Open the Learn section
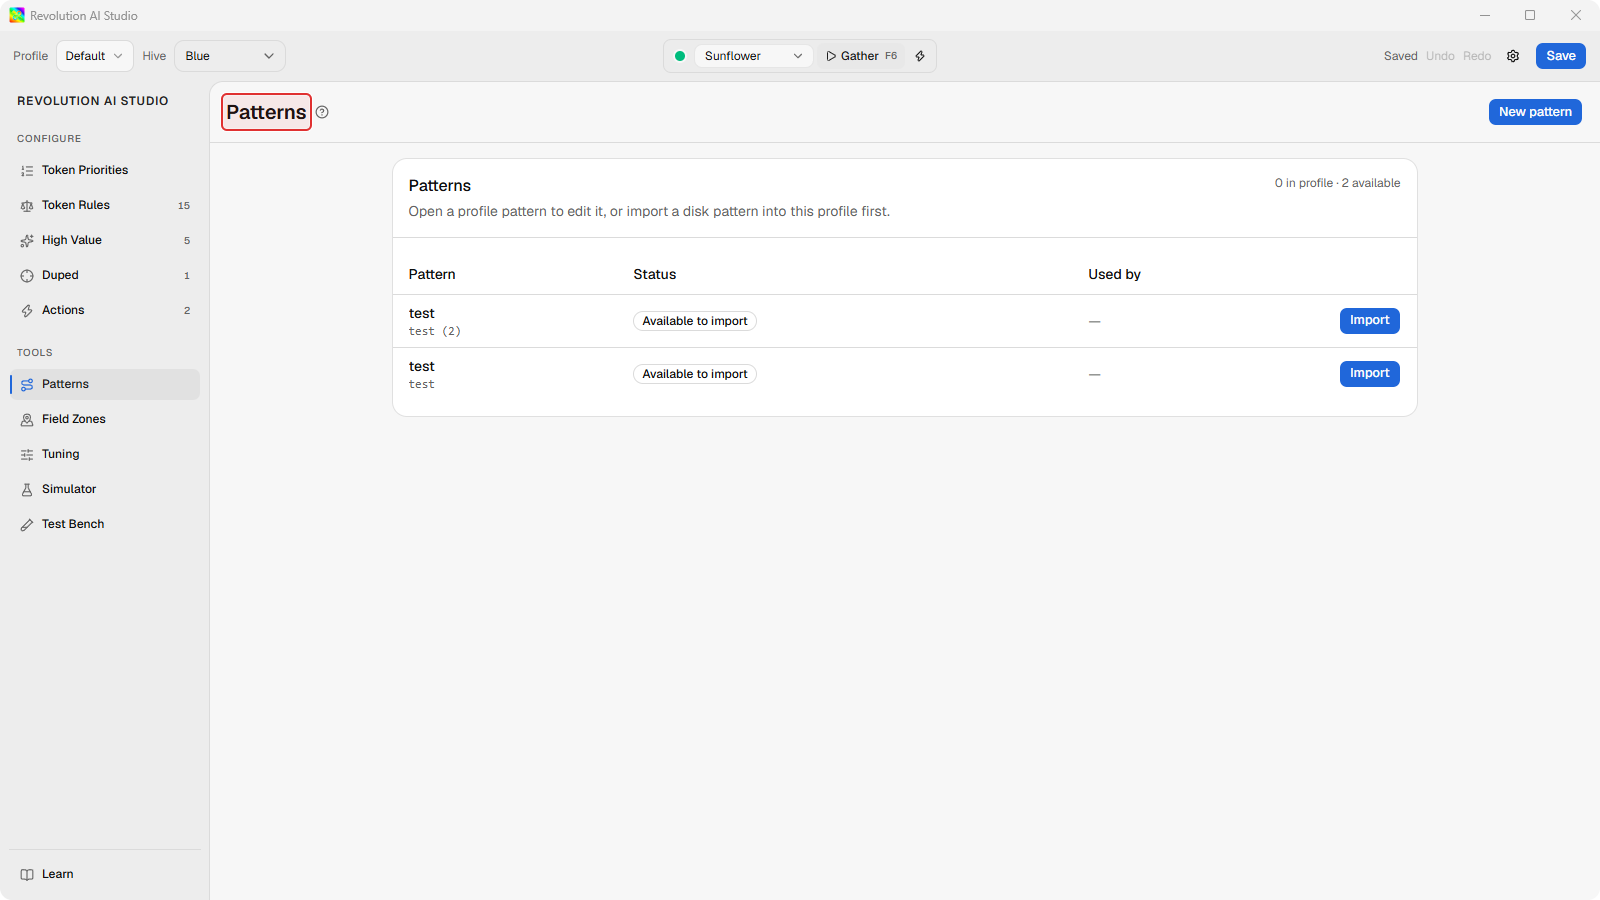This screenshot has width=1600, height=900. click(105, 874)
